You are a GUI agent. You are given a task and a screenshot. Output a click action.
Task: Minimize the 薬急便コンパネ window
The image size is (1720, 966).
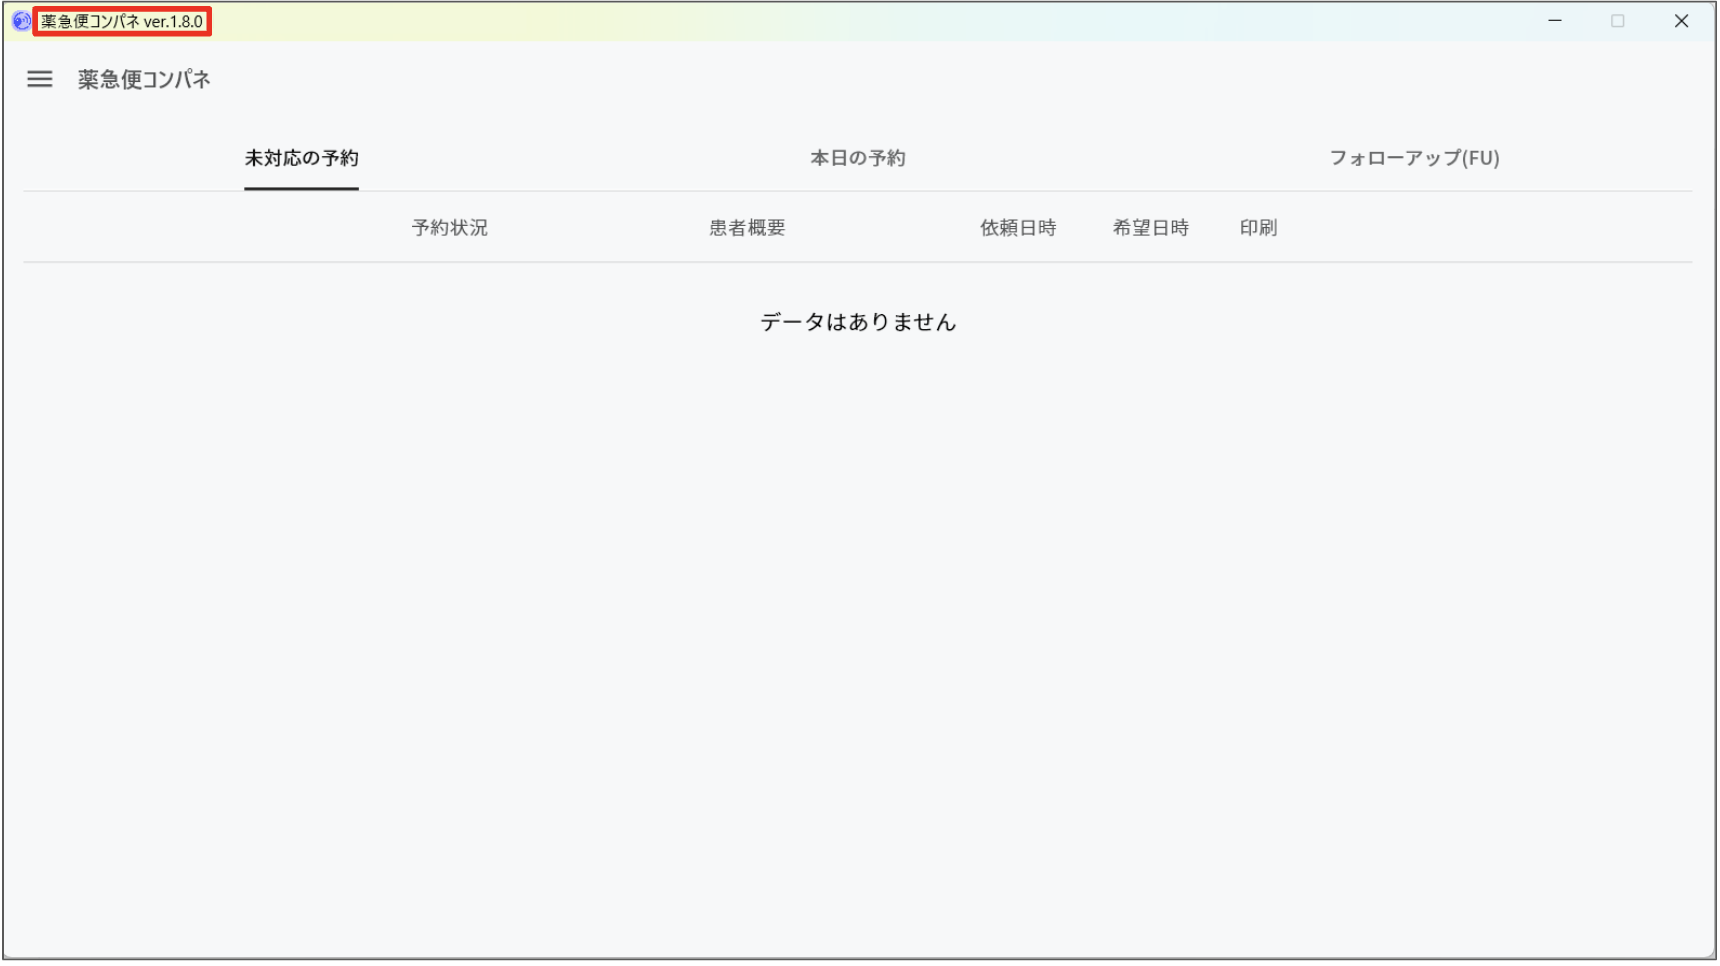coord(1554,20)
